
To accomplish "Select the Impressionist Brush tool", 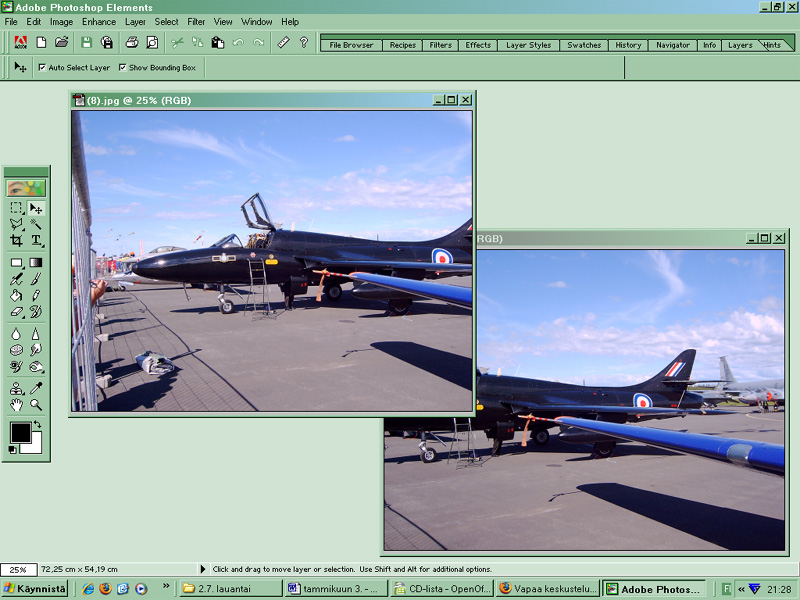I will (36, 312).
